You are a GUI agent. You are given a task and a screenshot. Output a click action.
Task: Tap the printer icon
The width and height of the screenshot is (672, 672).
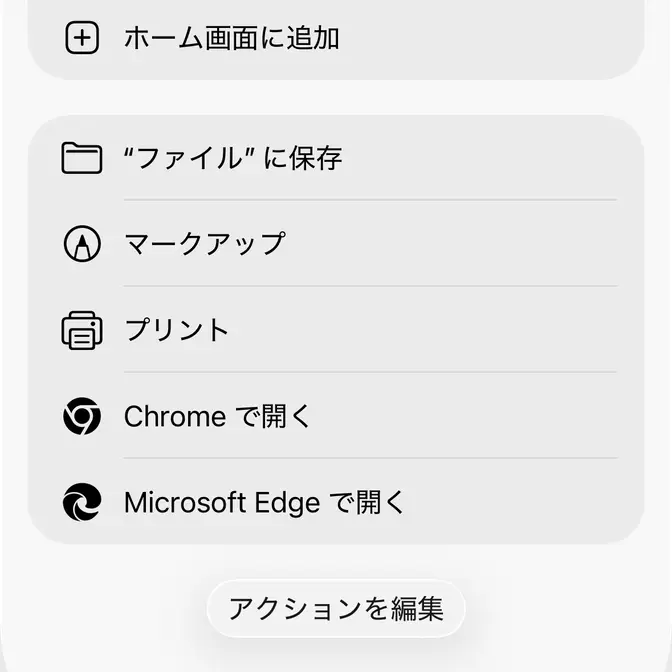point(82,330)
